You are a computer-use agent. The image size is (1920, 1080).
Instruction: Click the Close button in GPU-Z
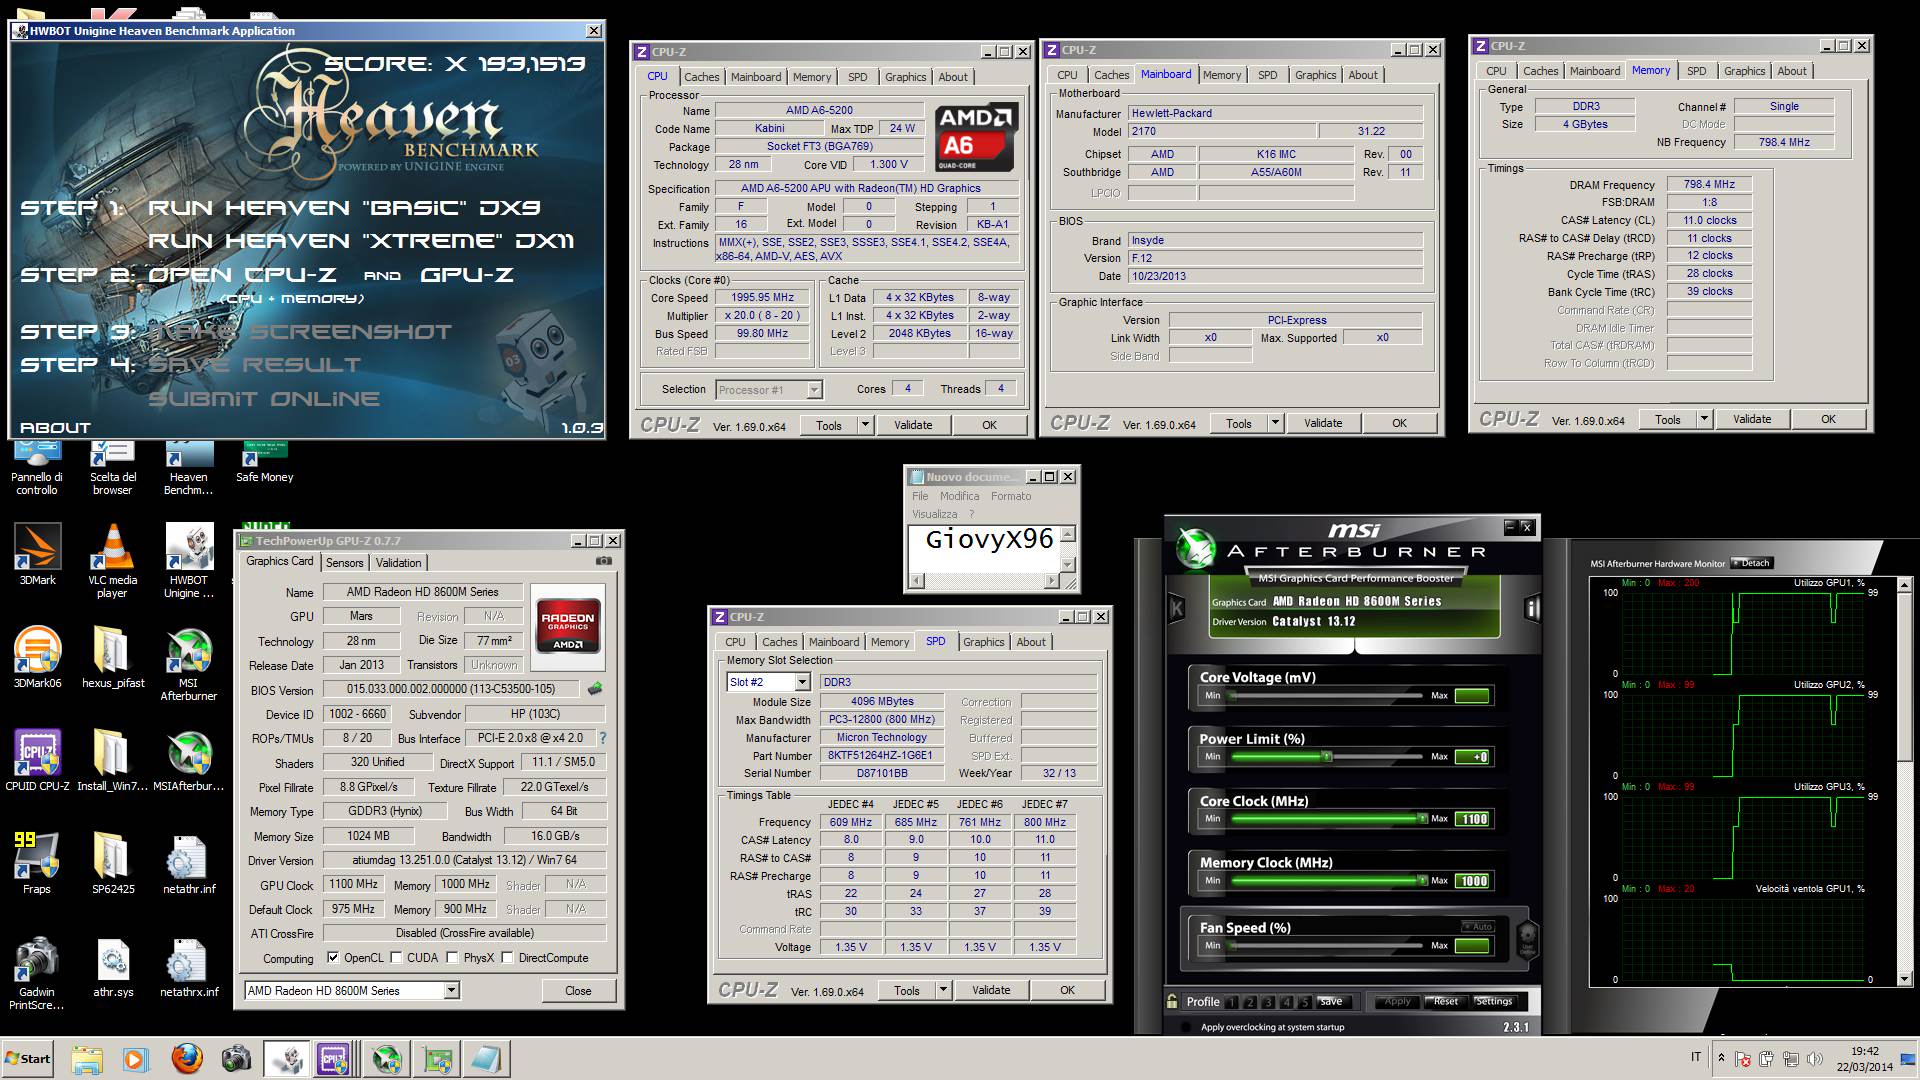pyautogui.click(x=578, y=991)
